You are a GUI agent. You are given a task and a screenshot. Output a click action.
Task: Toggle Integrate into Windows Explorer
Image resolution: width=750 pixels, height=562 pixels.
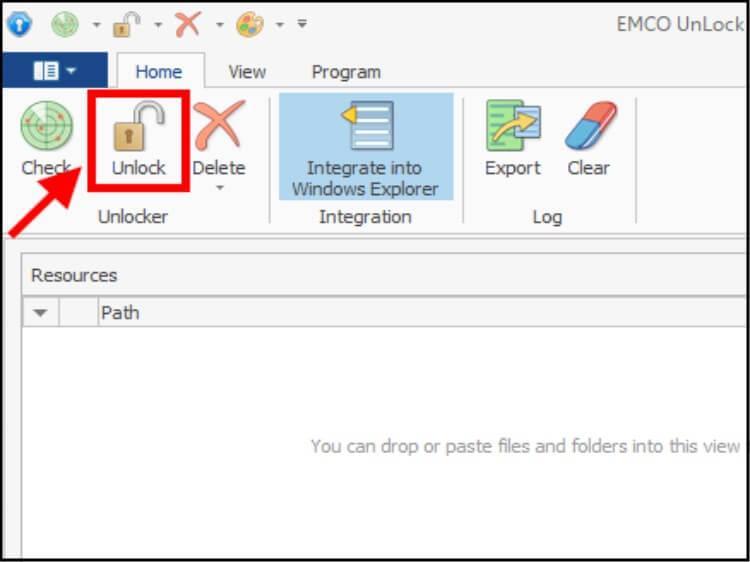click(366, 146)
